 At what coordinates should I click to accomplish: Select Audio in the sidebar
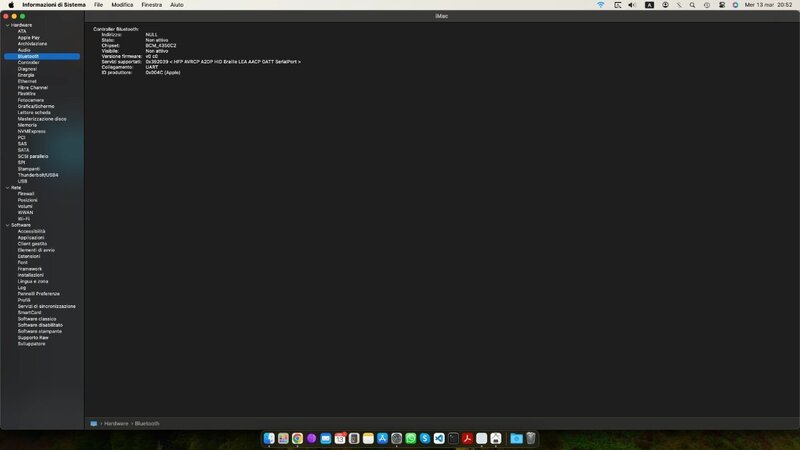[x=24, y=50]
